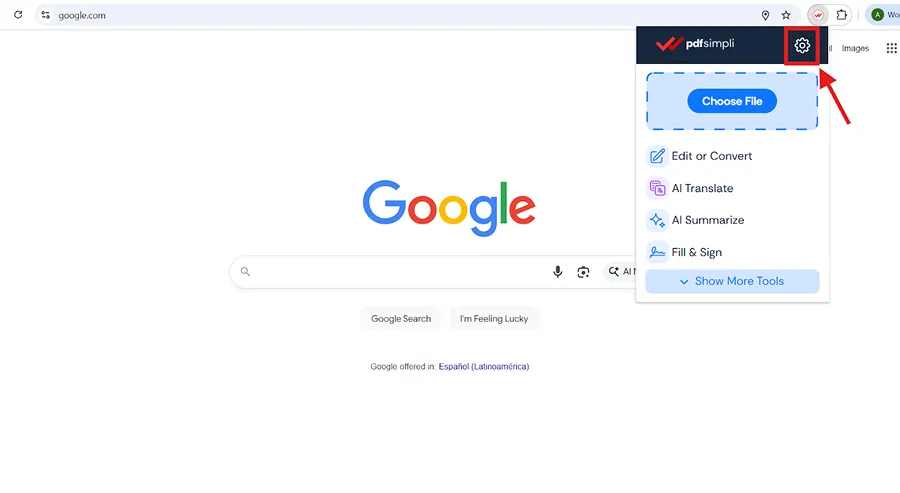This screenshot has height=493, width=900.
Task: Click I'm Feeling Lucky button
Action: coord(494,319)
